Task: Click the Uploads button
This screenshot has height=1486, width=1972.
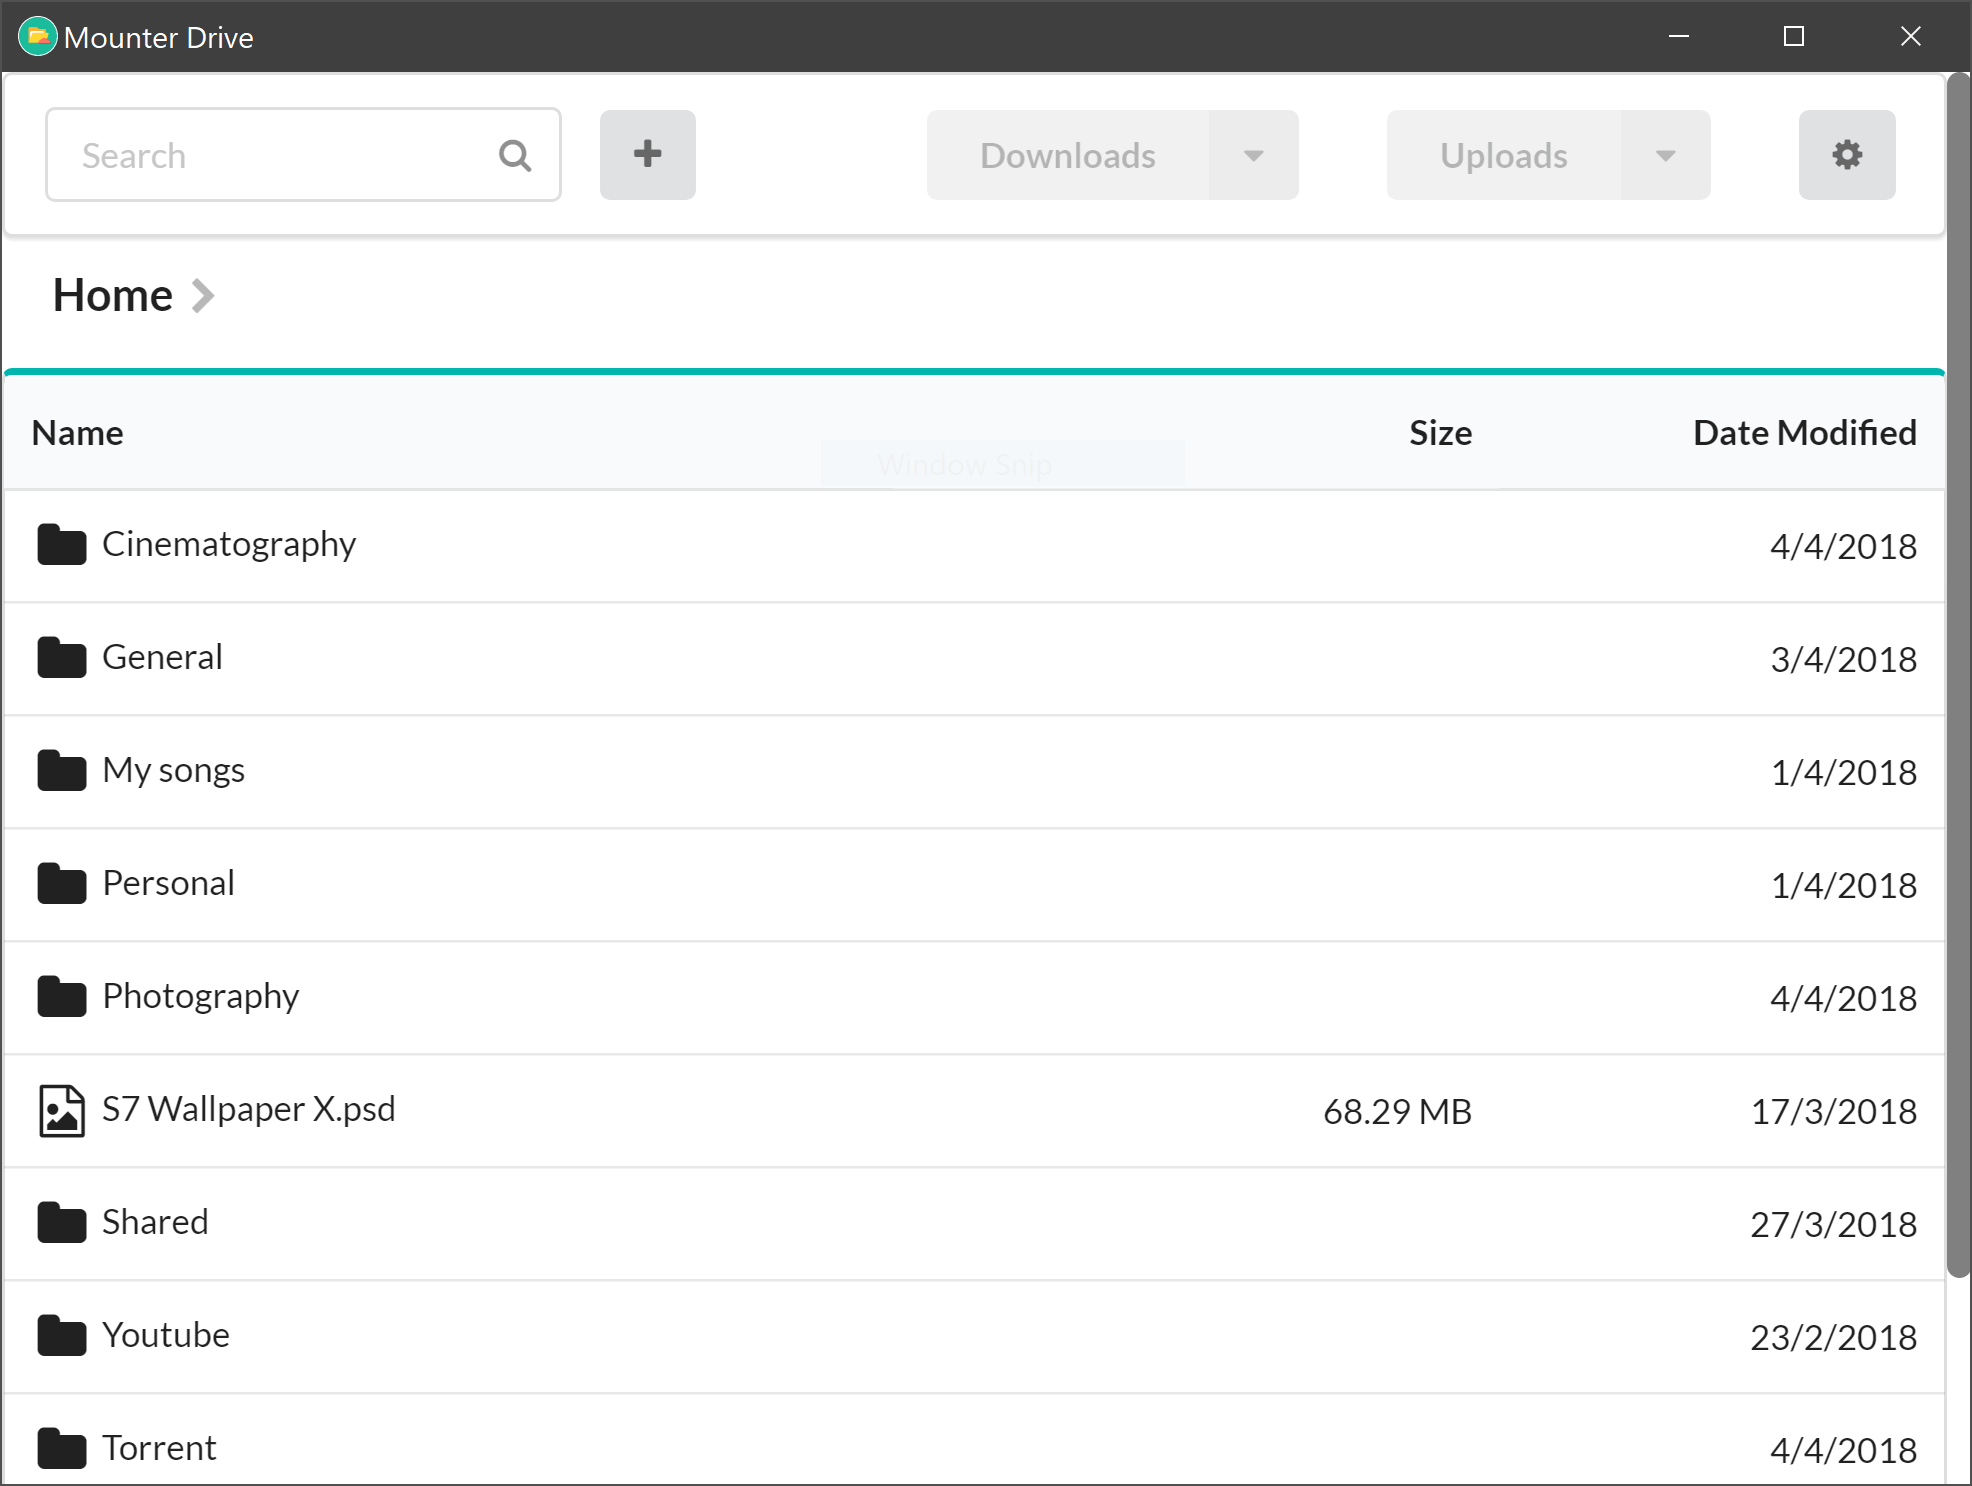Action: (x=1503, y=156)
